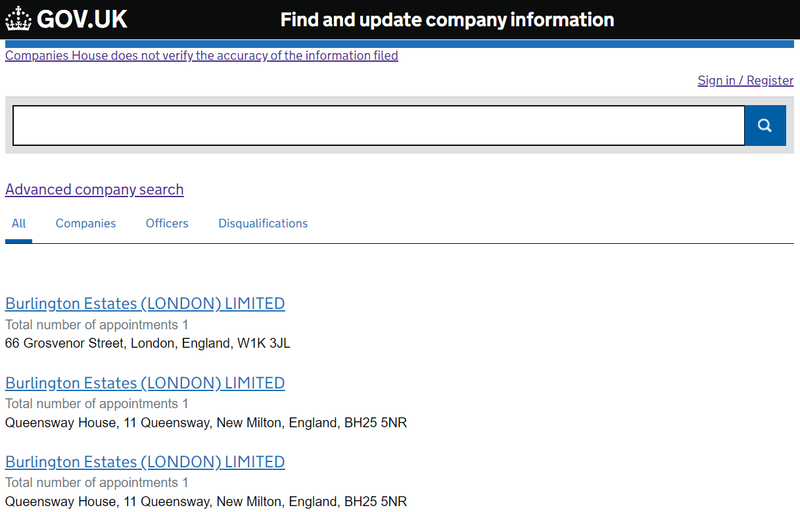Click the magnifying glass search button
The width and height of the screenshot is (800, 512).
765,125
